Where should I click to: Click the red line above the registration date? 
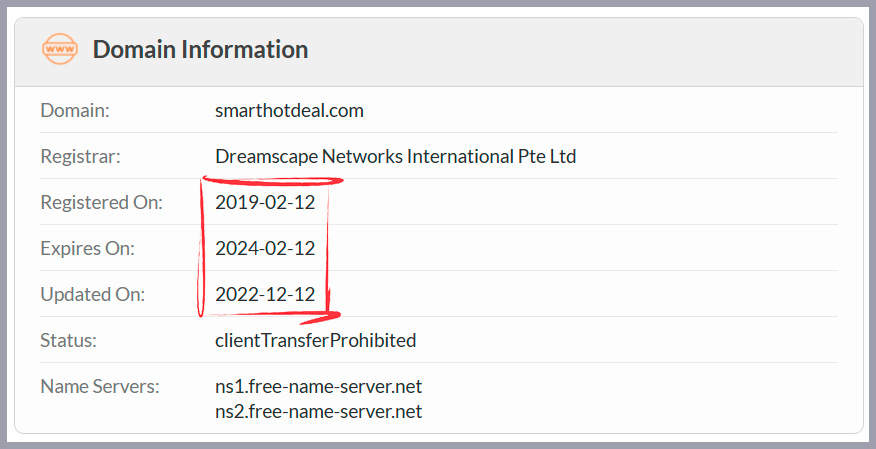[270, 181]
